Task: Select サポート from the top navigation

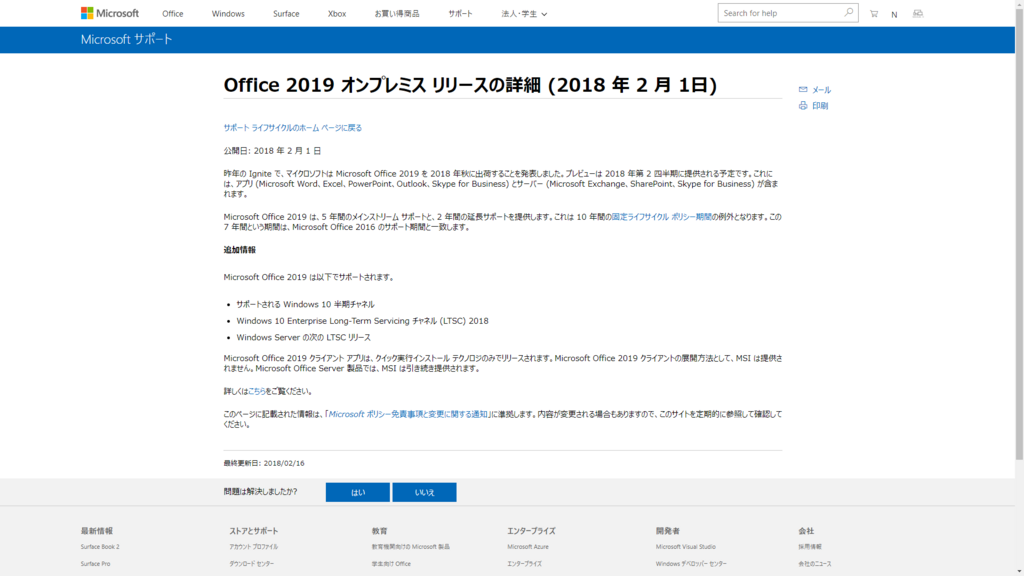Action: pyautogui.click(x=459, y=14)
